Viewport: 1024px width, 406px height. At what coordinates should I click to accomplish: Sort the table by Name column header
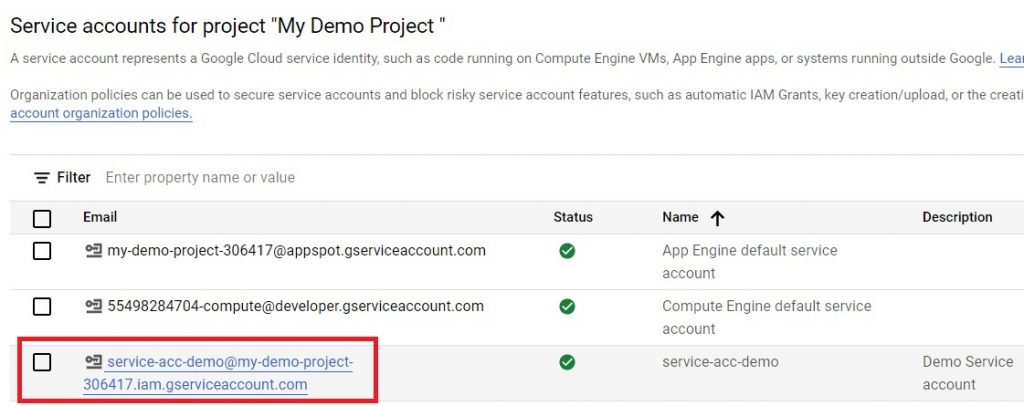point(680,217)
